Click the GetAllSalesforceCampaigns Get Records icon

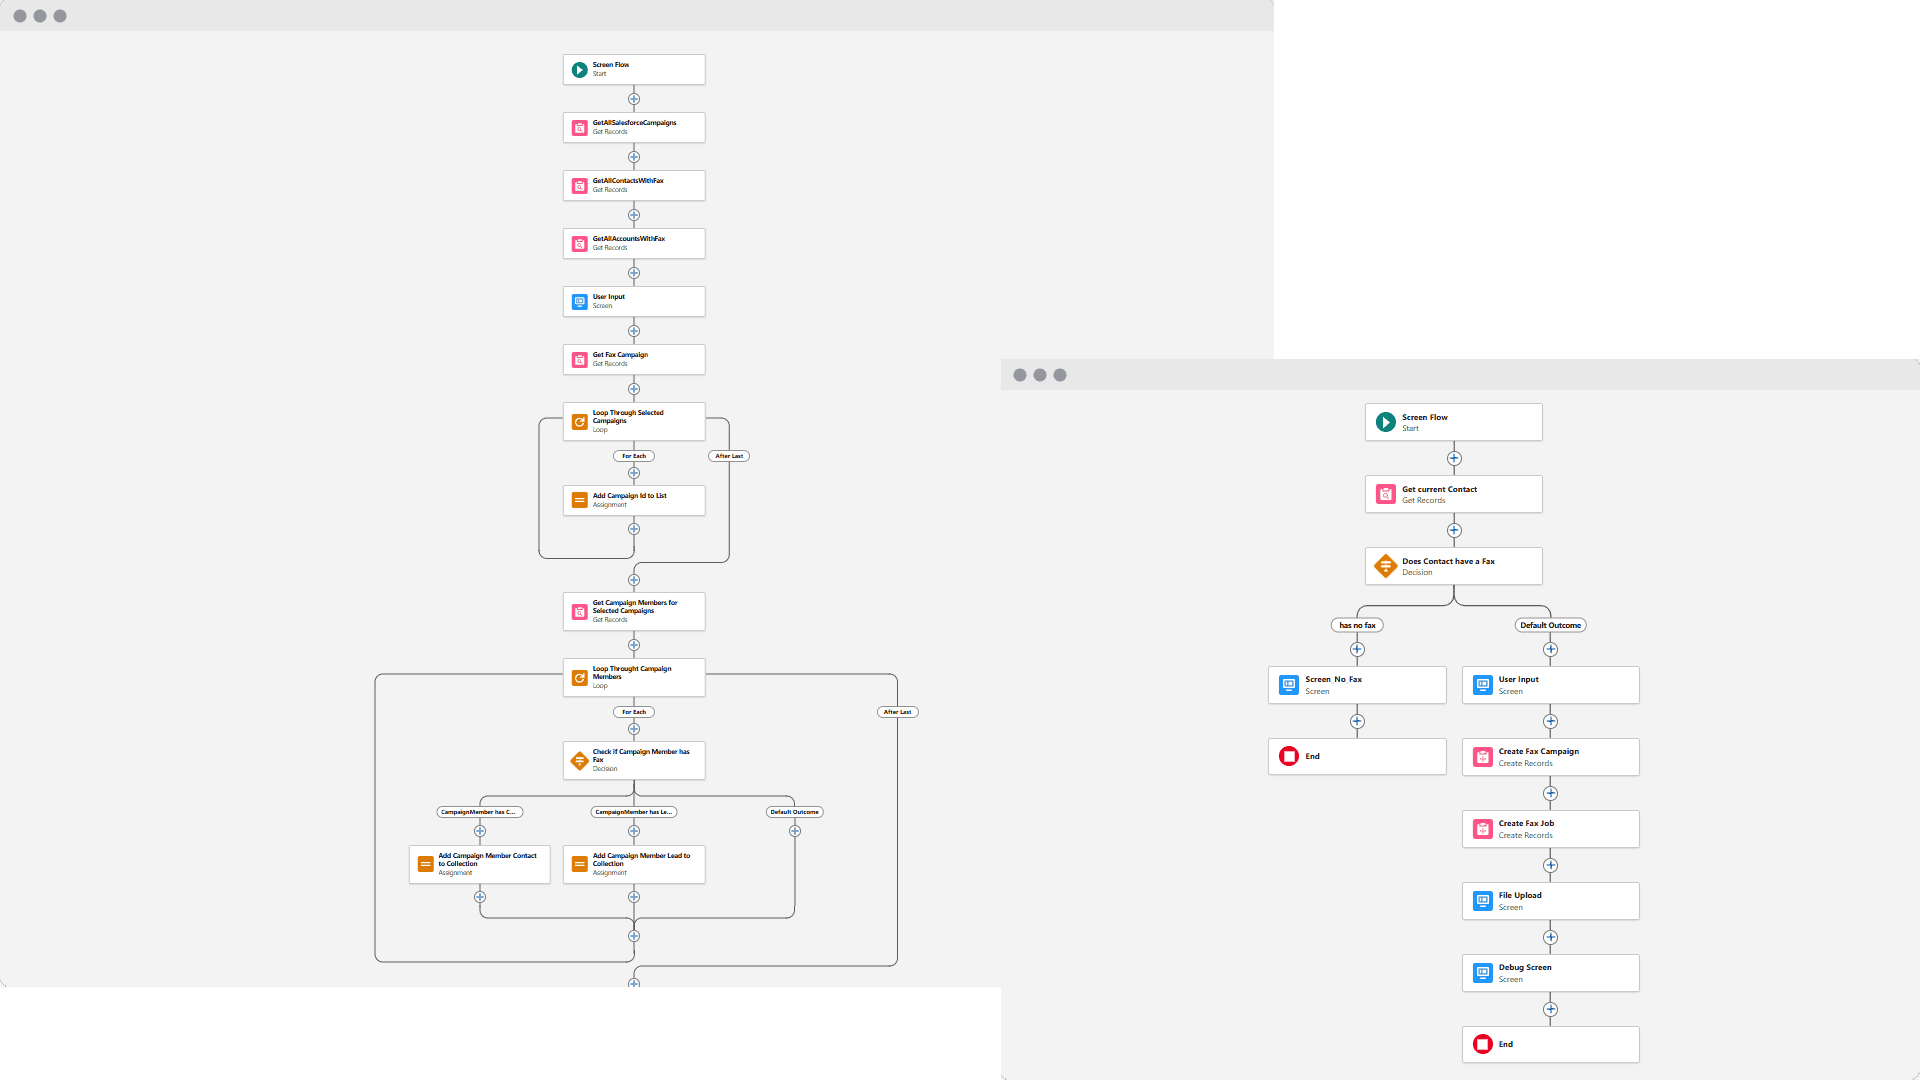[579, 128]
